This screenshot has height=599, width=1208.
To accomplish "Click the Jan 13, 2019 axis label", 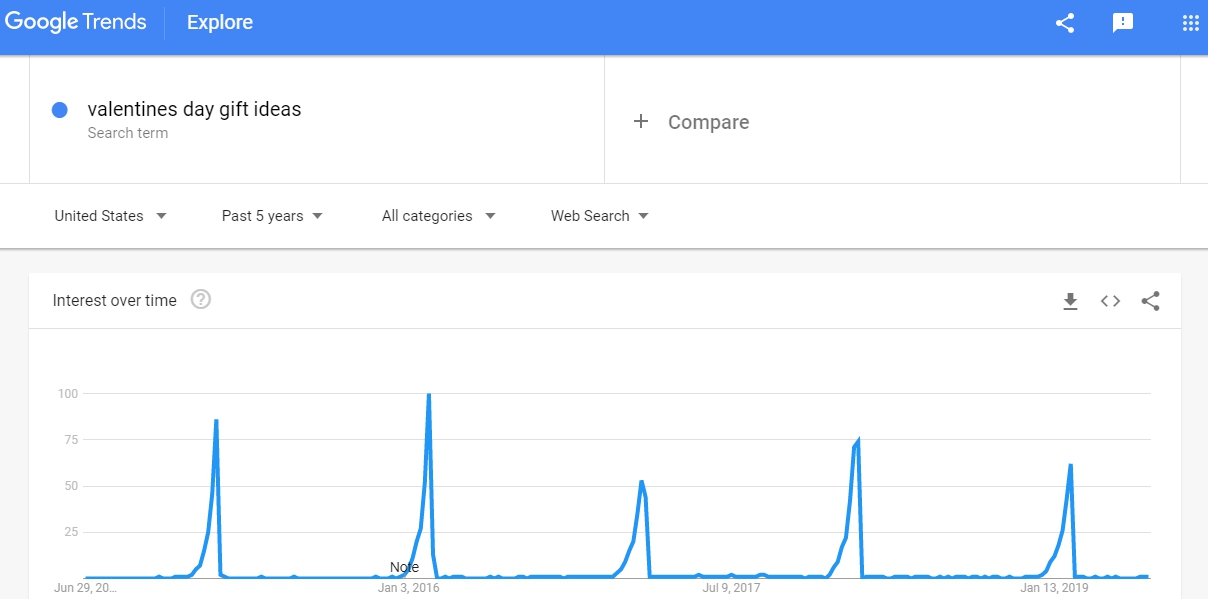I will pos(1053,588).
